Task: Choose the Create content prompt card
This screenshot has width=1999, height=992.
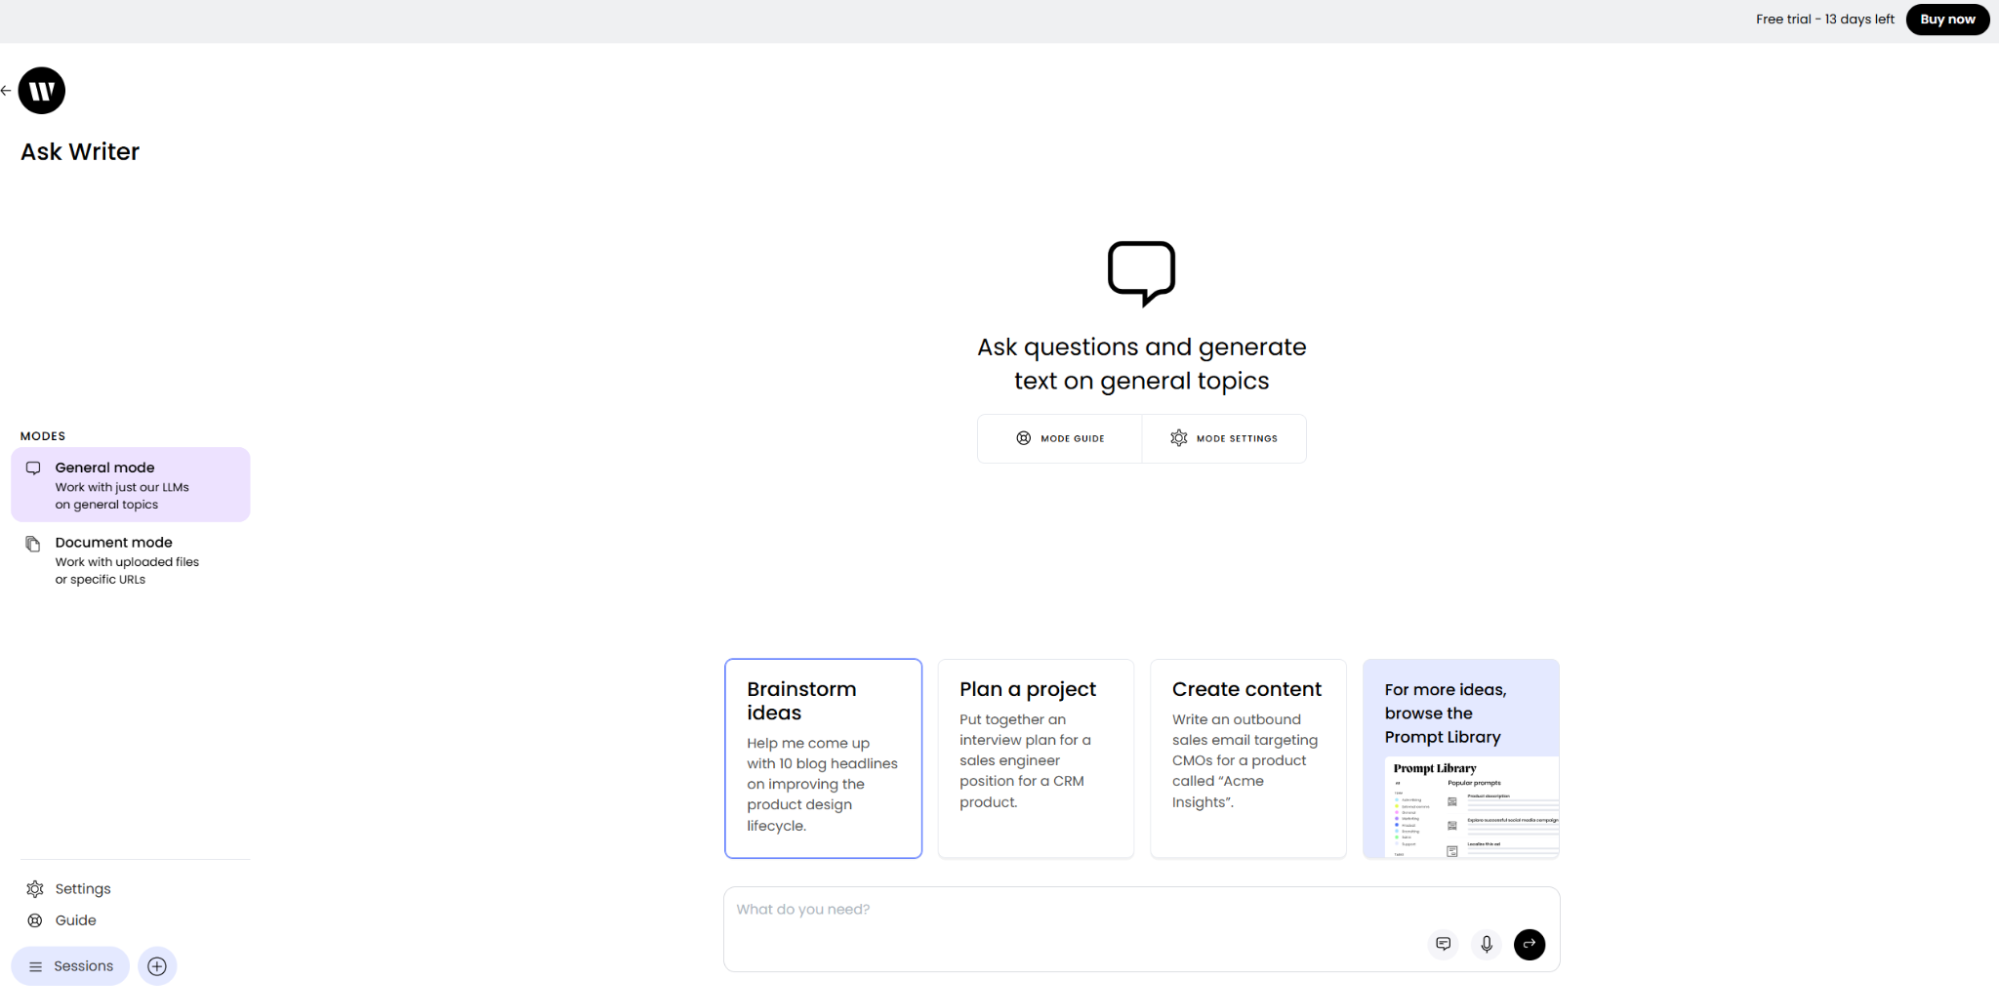Action: coord(1248,758)
